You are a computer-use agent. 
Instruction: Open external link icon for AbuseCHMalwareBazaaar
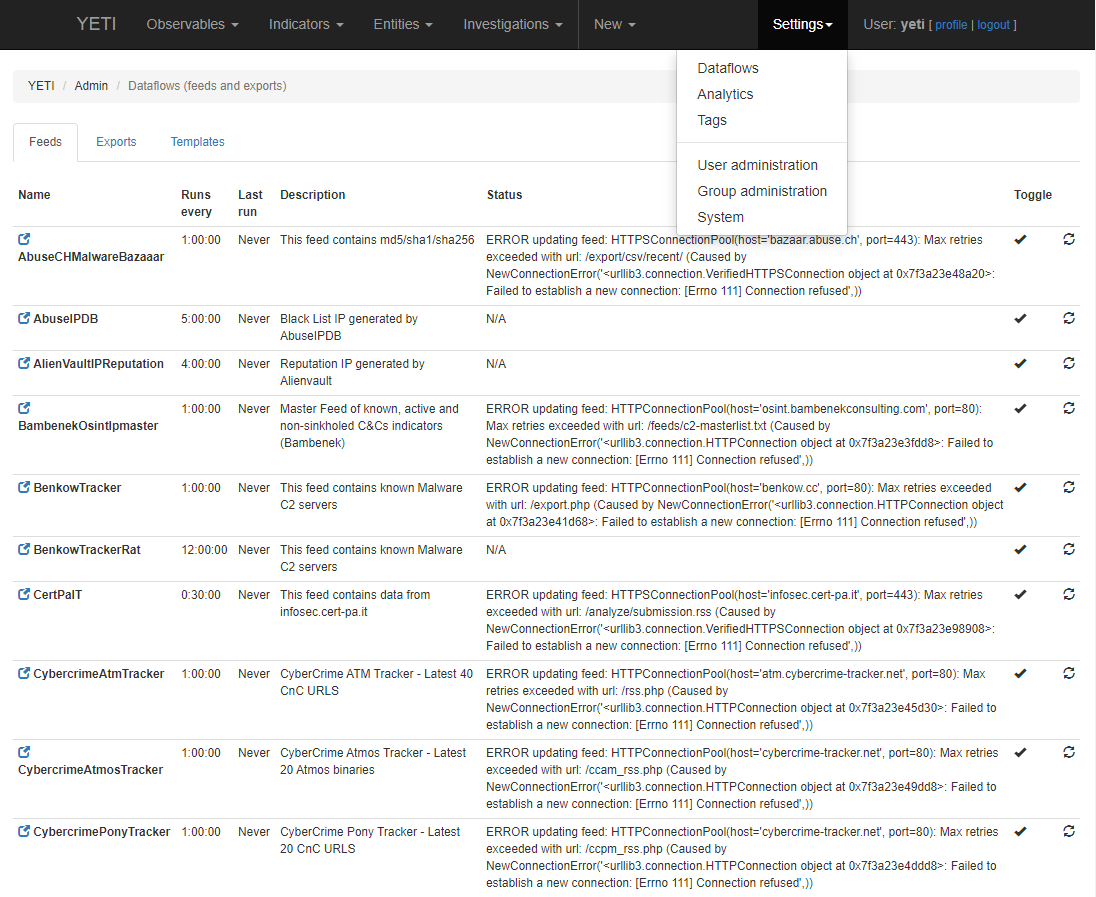tap(24, 239)
